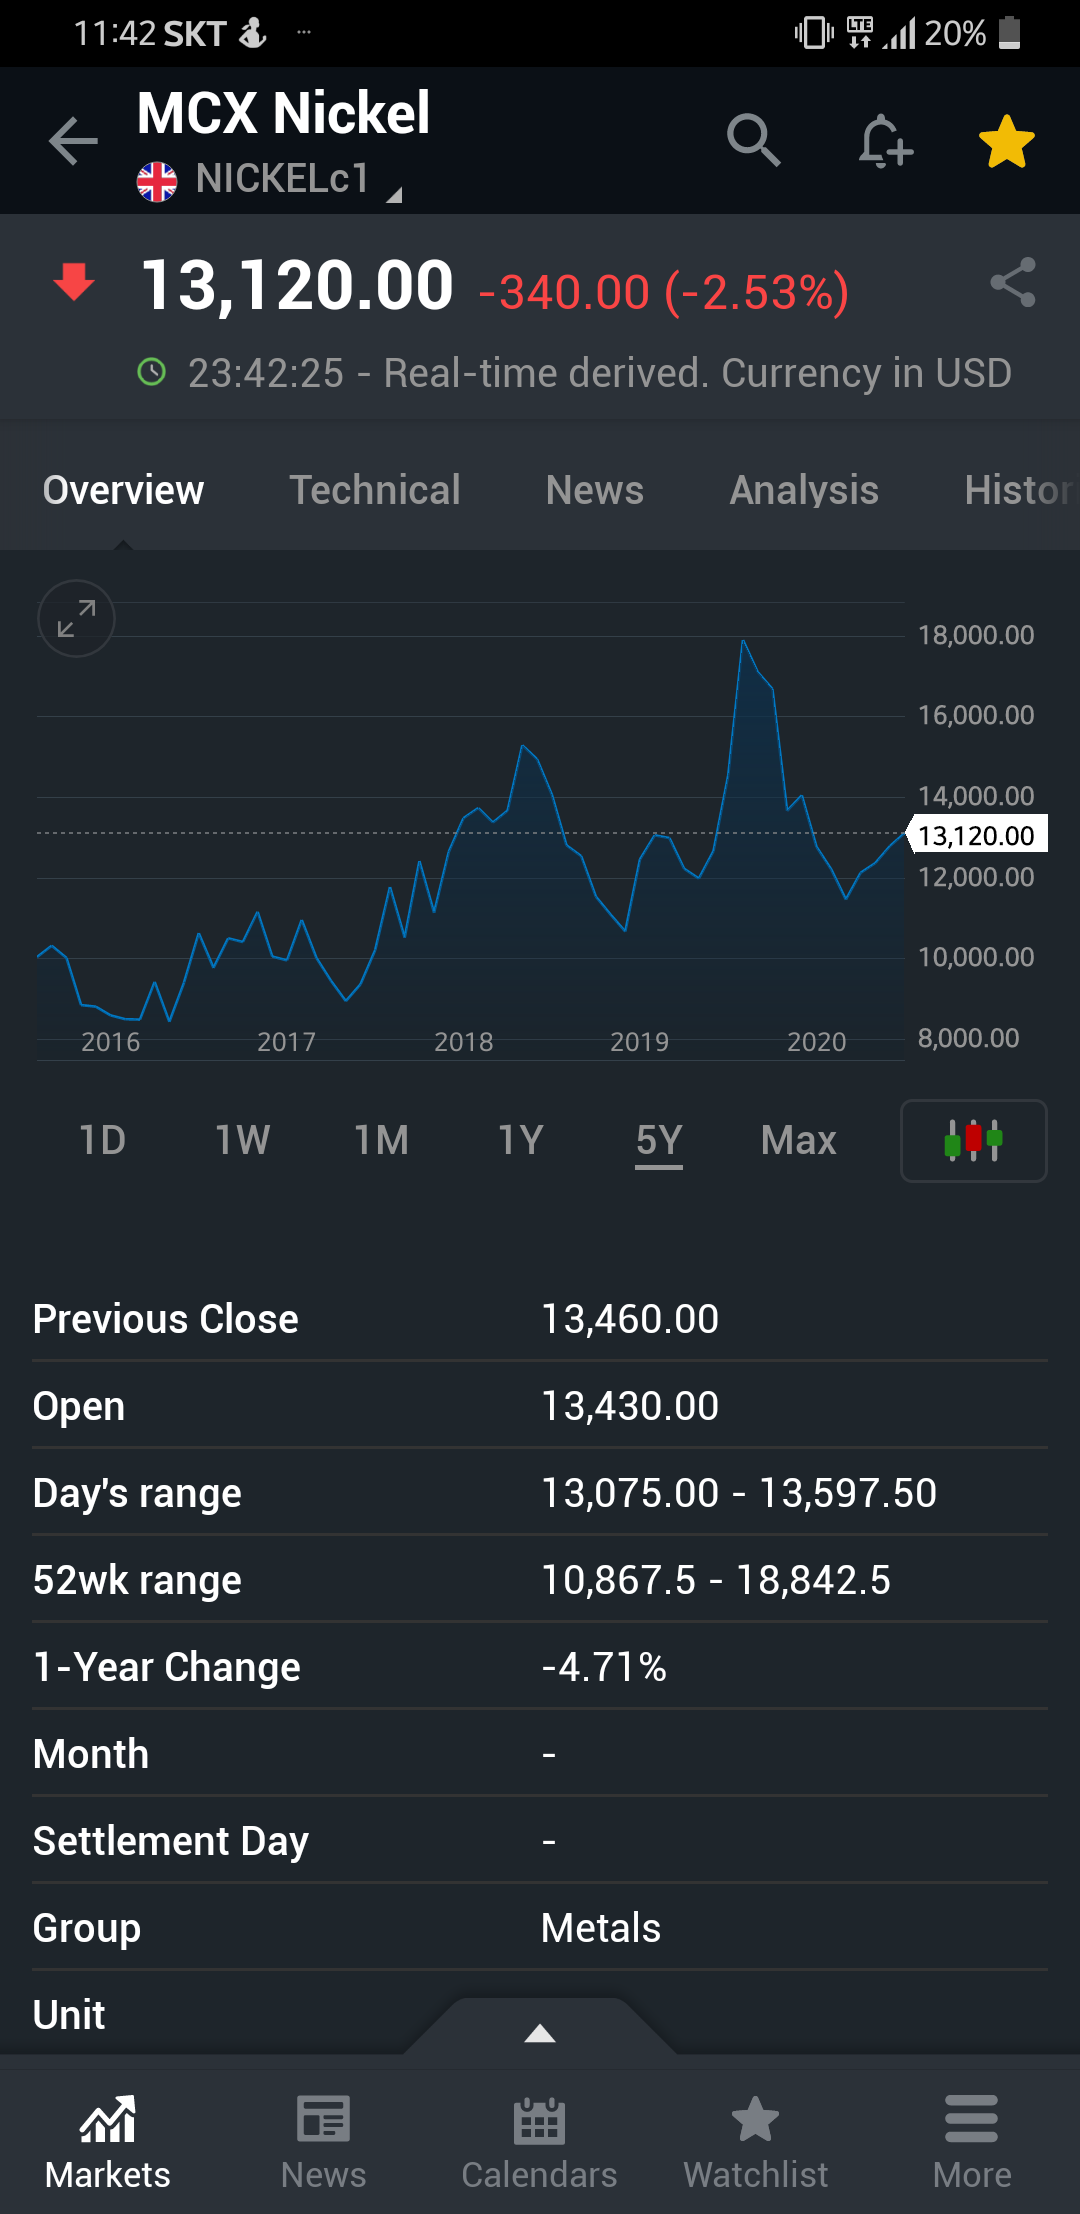The height and width of the screenshot is (2214, 1080).
Task: Open the More menu
Action: [x=972, y=2144]
